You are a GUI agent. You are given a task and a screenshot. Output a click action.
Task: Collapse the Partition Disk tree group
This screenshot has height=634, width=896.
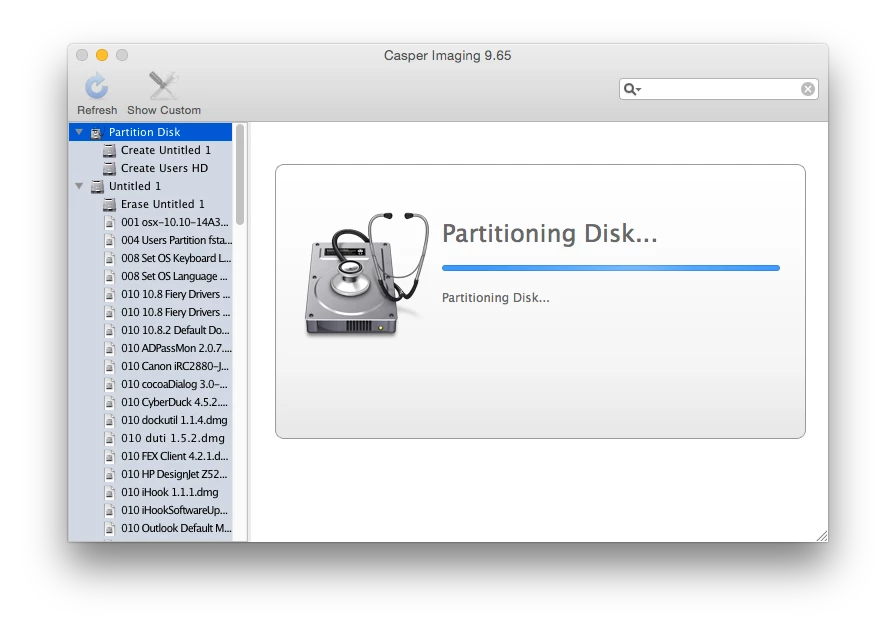pyautogui.click(x=79, y=132)
